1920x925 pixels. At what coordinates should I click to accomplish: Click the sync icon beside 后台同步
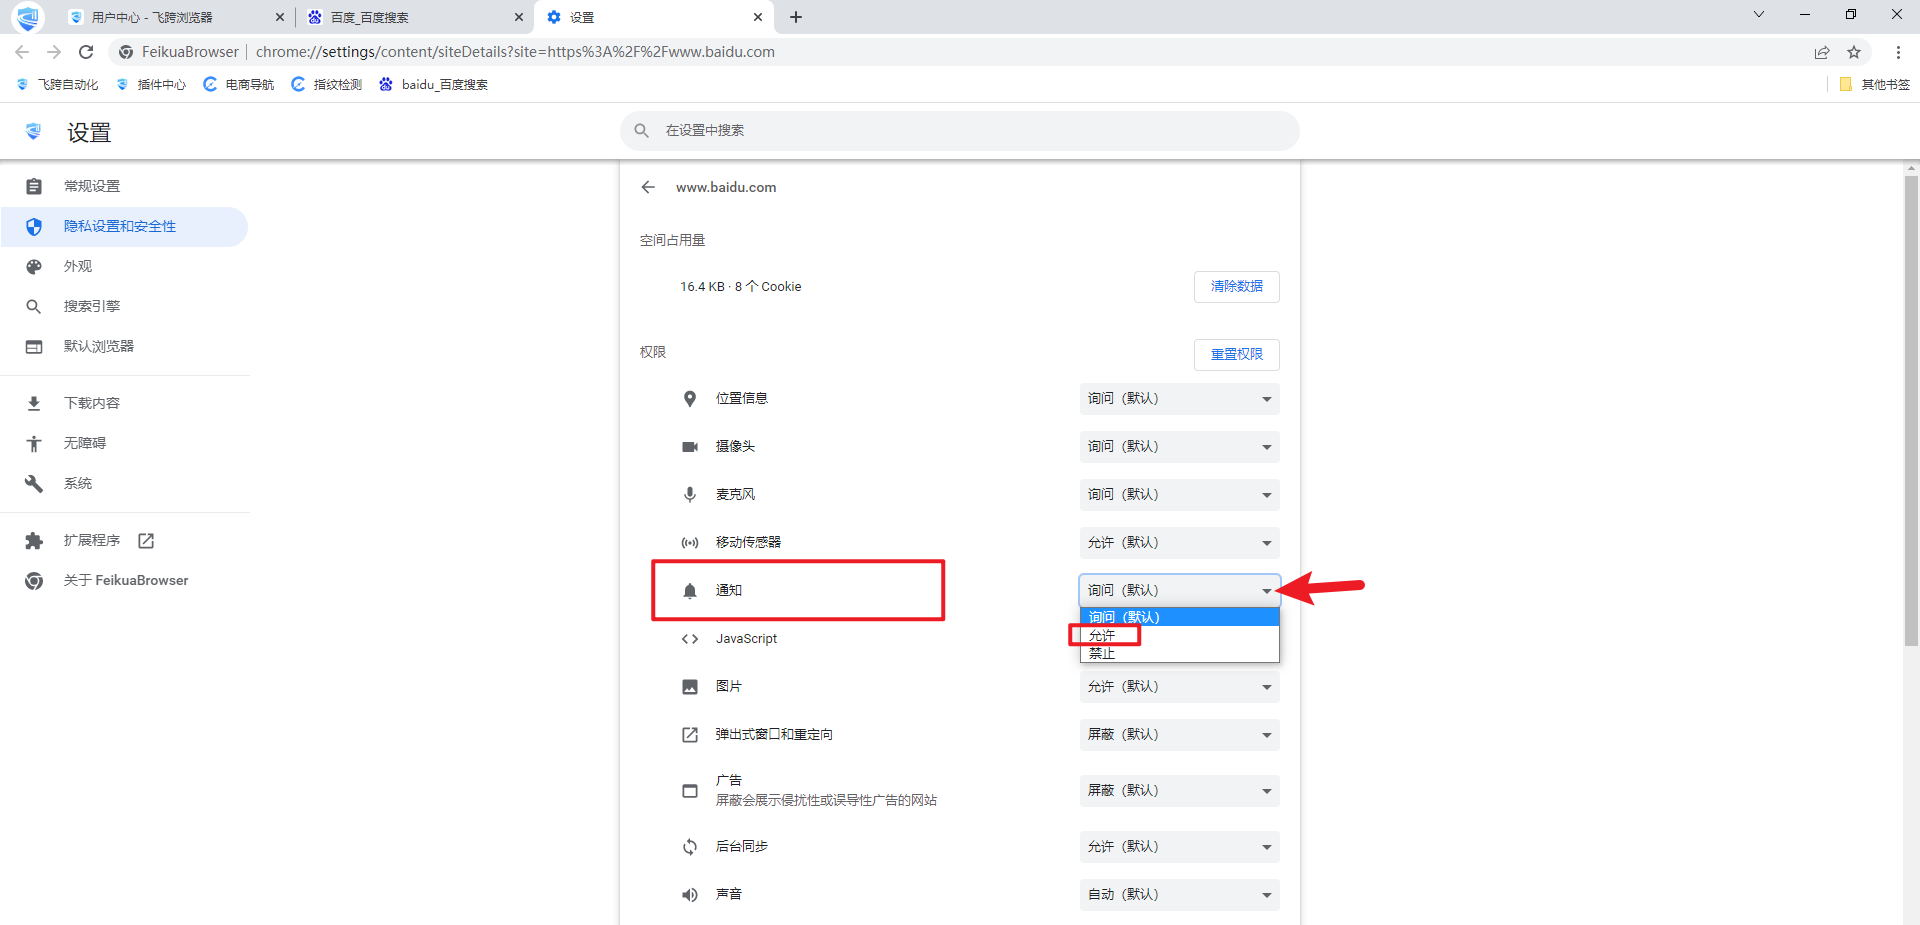(690, 847)
